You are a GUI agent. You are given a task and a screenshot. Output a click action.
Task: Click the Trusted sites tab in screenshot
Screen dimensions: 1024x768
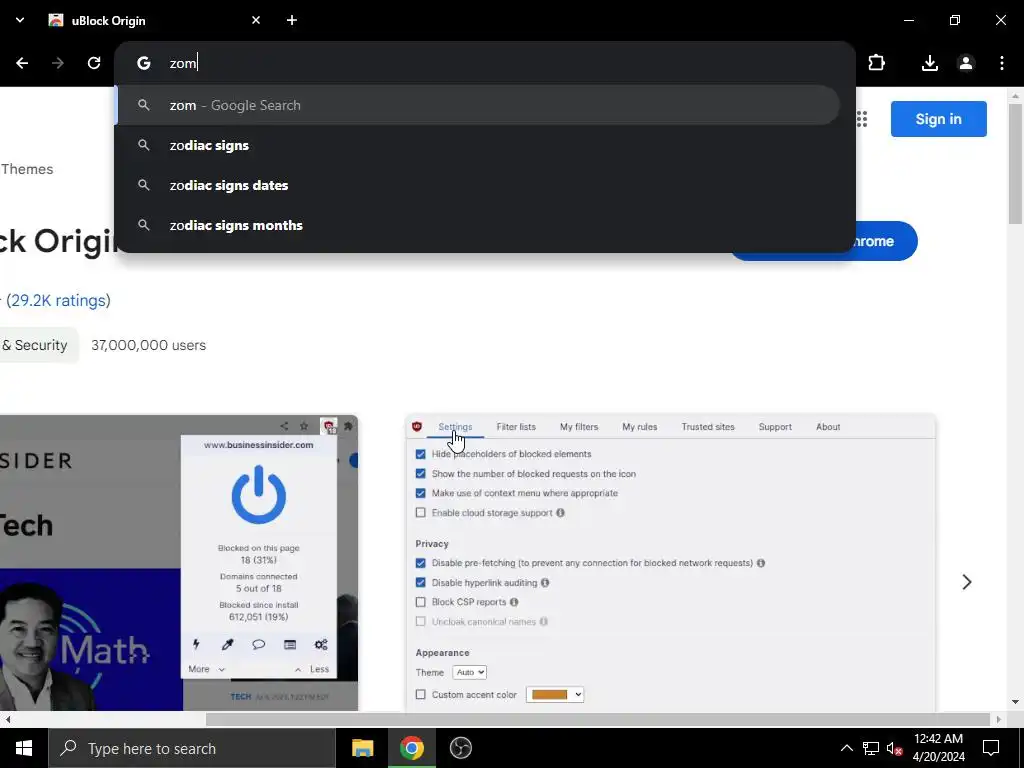[x=708, y=426]
